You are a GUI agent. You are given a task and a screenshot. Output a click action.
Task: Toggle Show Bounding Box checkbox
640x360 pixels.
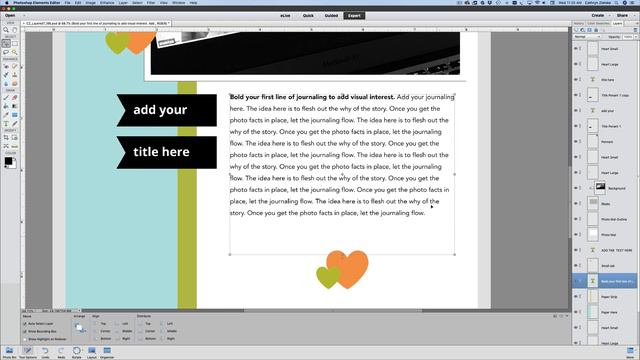point(25,331)
